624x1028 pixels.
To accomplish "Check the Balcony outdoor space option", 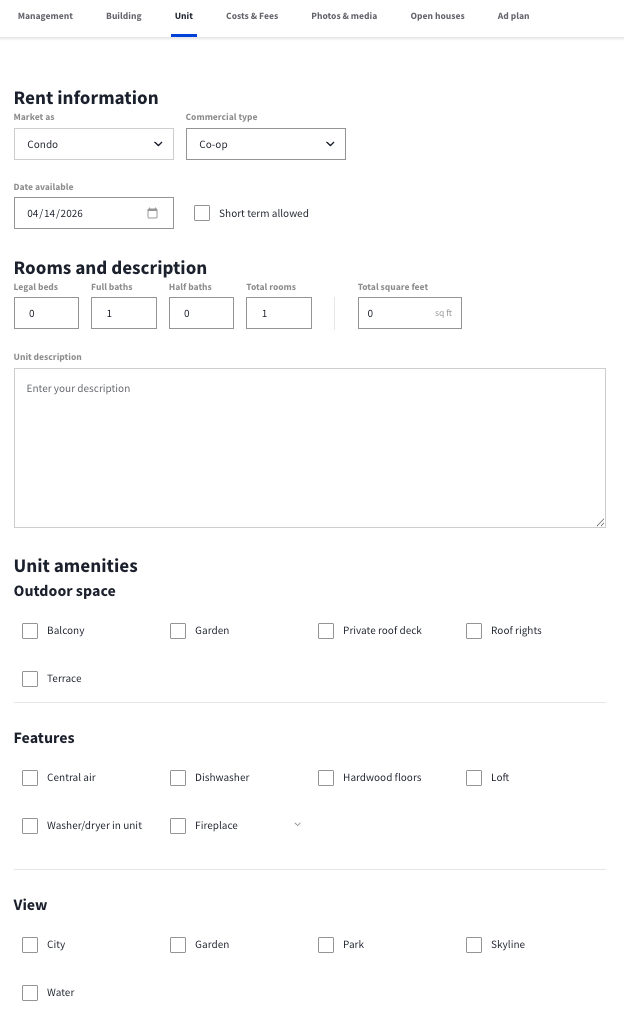I will pos(30,631).
